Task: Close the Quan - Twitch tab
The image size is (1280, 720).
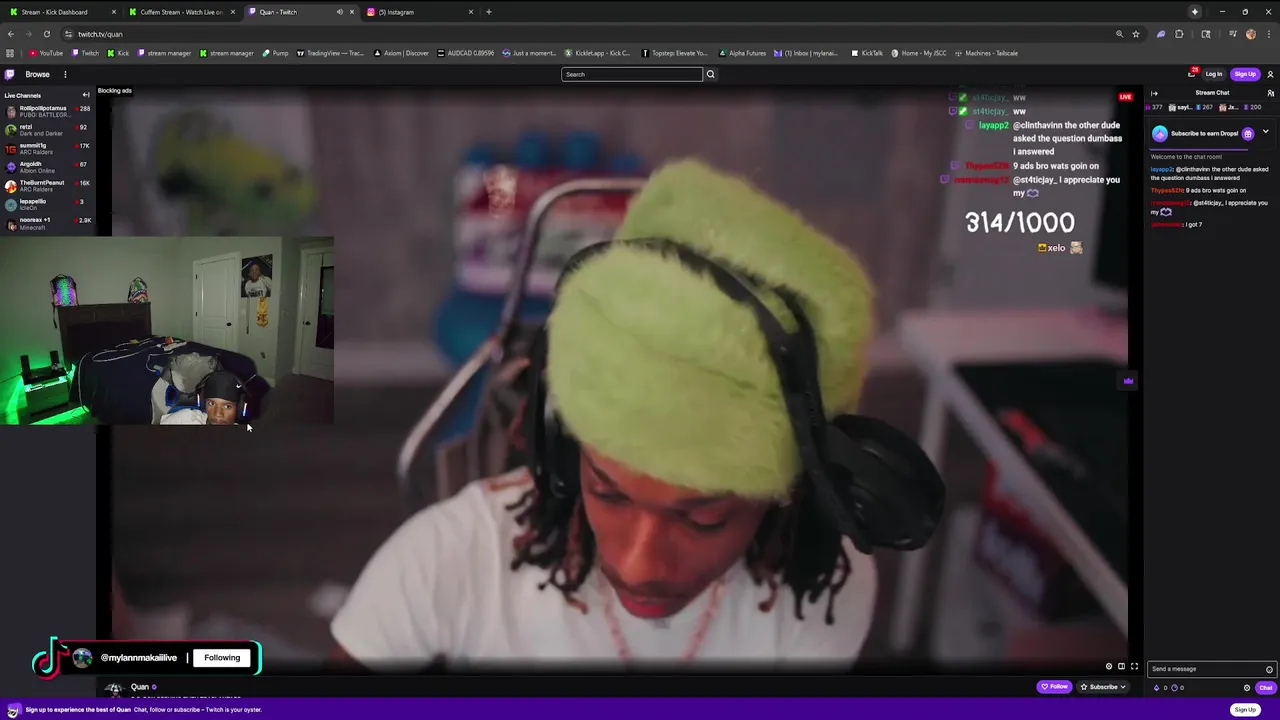Action: click(x=352, y=12)
